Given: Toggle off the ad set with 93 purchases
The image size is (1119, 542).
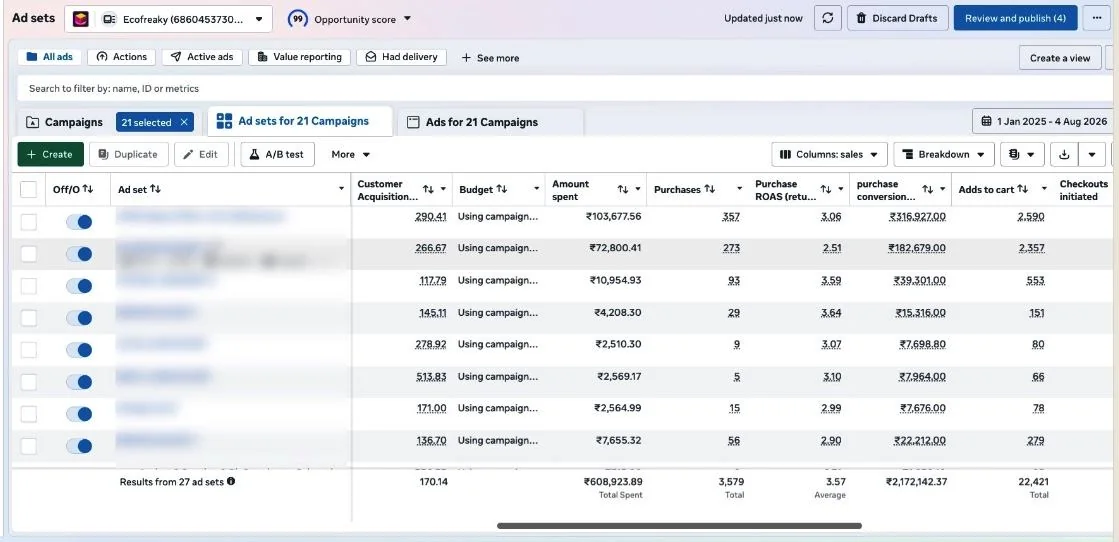Looking at the screenshot, I should point(79,286).
